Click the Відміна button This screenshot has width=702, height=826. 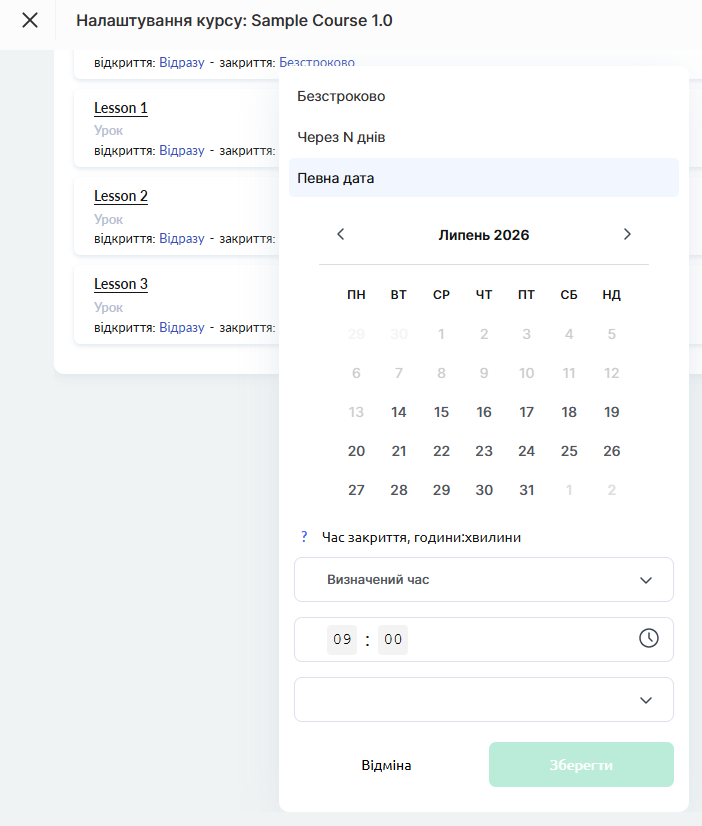(x=386, y=765)
